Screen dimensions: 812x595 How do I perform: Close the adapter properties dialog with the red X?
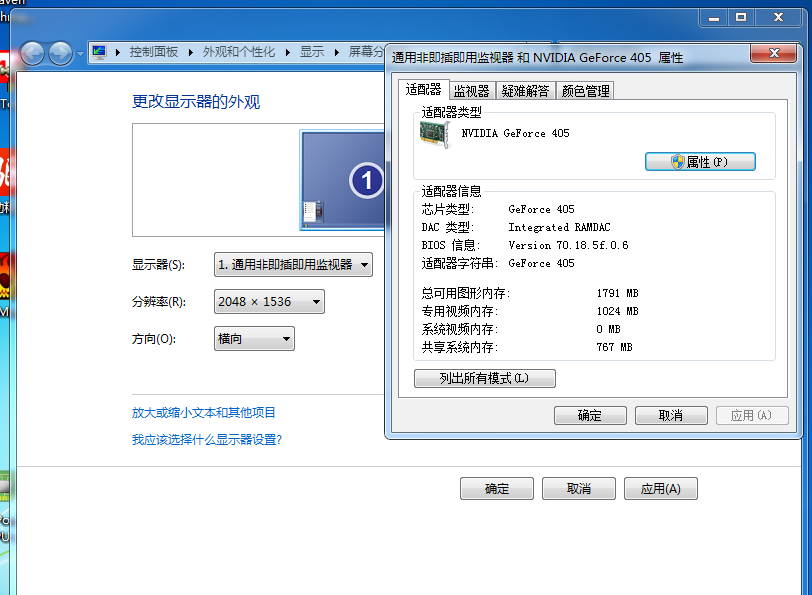[x=775, y=56]
